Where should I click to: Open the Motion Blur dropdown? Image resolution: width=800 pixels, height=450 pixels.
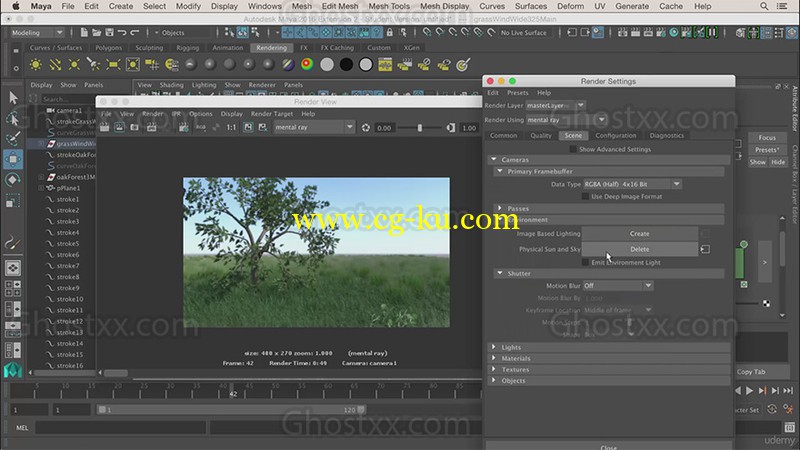click(618, 286)
